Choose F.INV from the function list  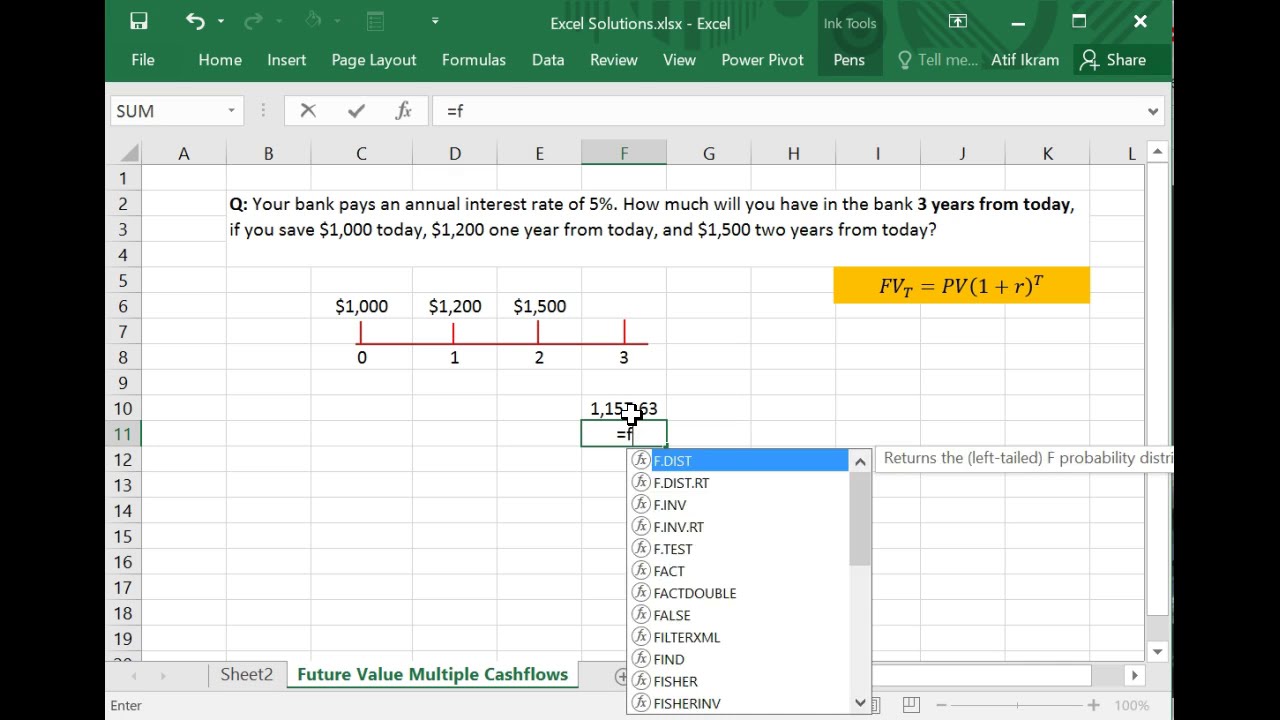tap(739, 505)
